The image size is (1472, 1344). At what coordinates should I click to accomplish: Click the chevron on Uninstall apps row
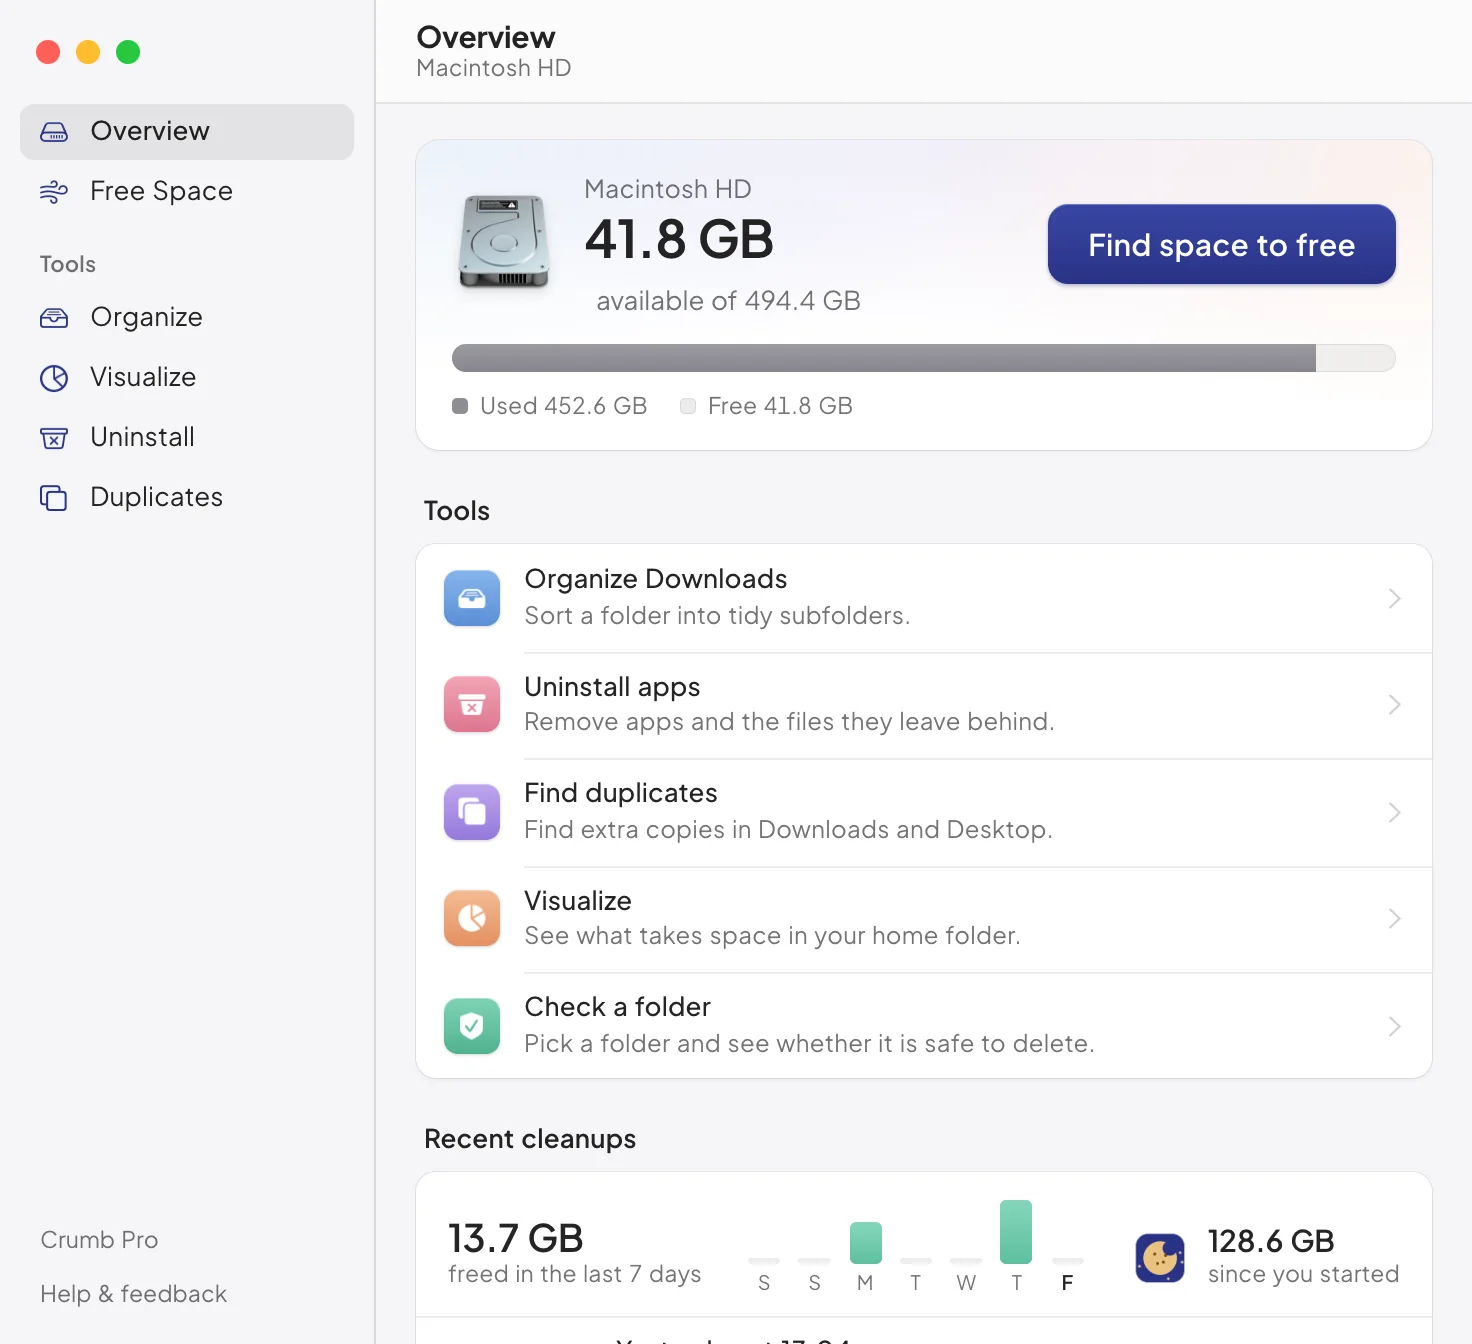click(x=1395, y=705)
